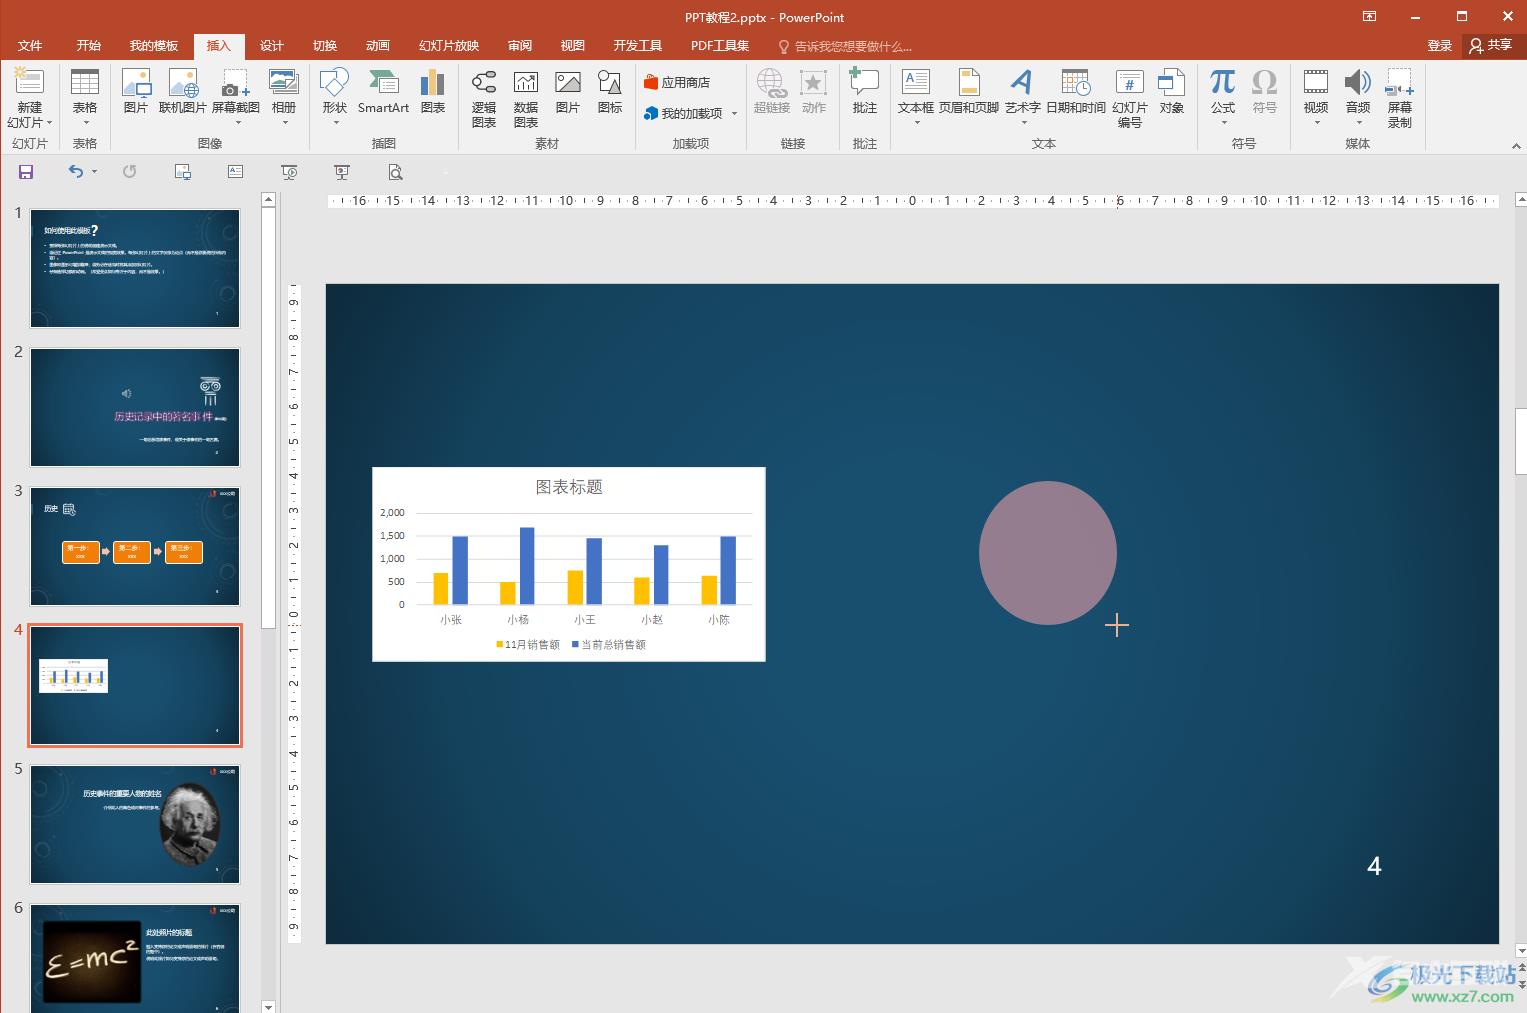The width and height of the screenshot is (1527, 1013).
Task: Insert a SmartArt graphic
Action: (x=383, y=91)
